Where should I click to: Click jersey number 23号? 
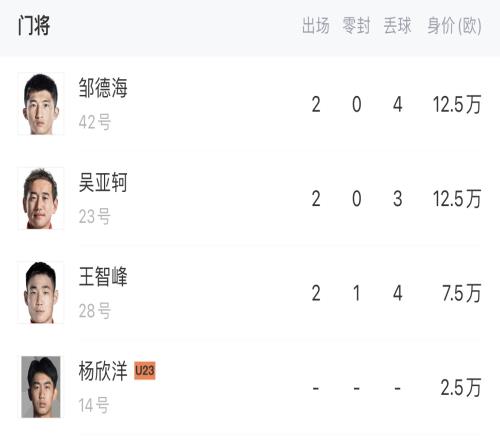click(x=95, y=216)
